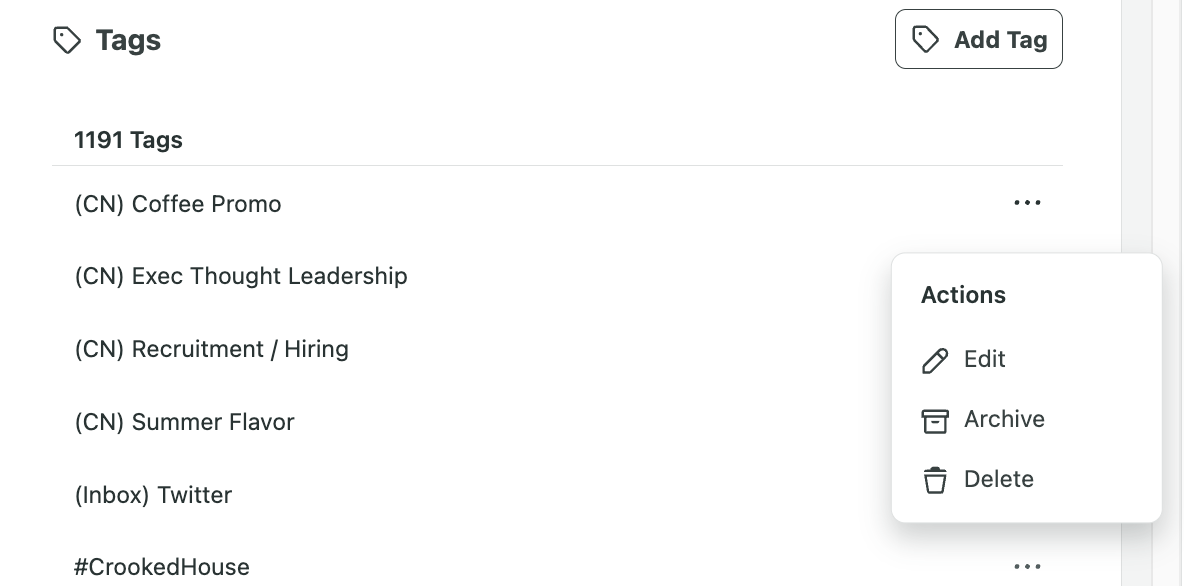Image resolution: width=1184 pixels, height=586 pixels.
Task: Select Archive in the Actions menu
Action: pyautogui.click(x=1003, y=420)
